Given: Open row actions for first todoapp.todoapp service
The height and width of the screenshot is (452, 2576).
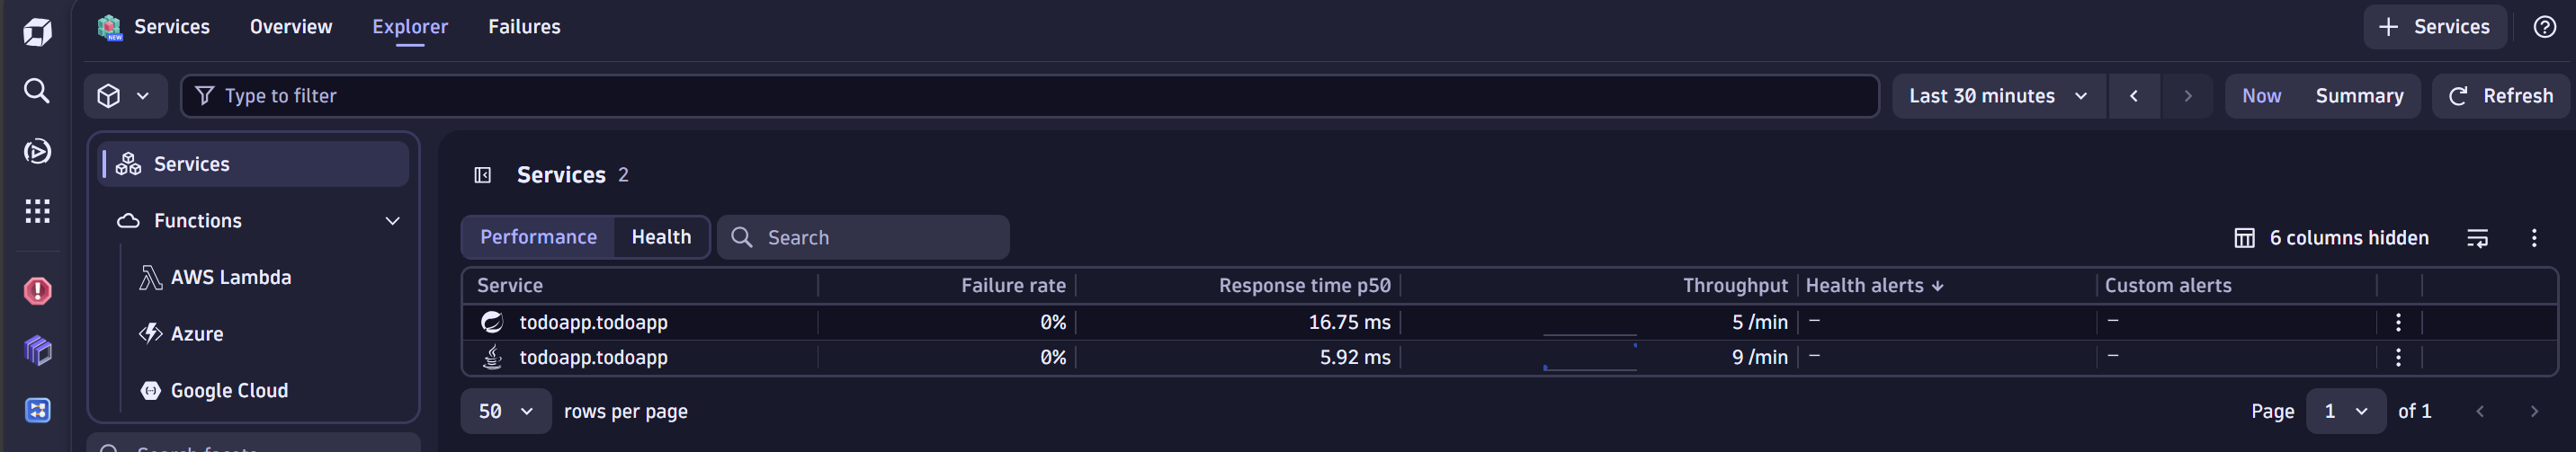Looking at the screenshot, I should point(2398,322).
